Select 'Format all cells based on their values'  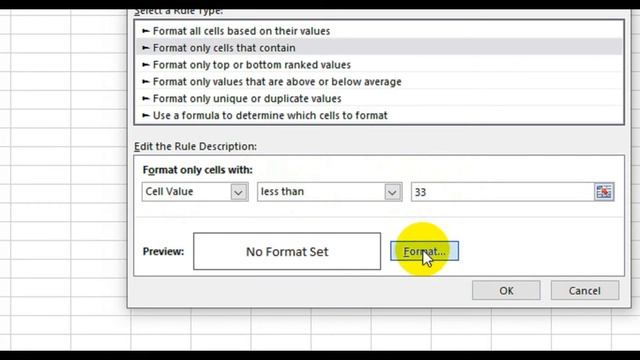[379, 31]
